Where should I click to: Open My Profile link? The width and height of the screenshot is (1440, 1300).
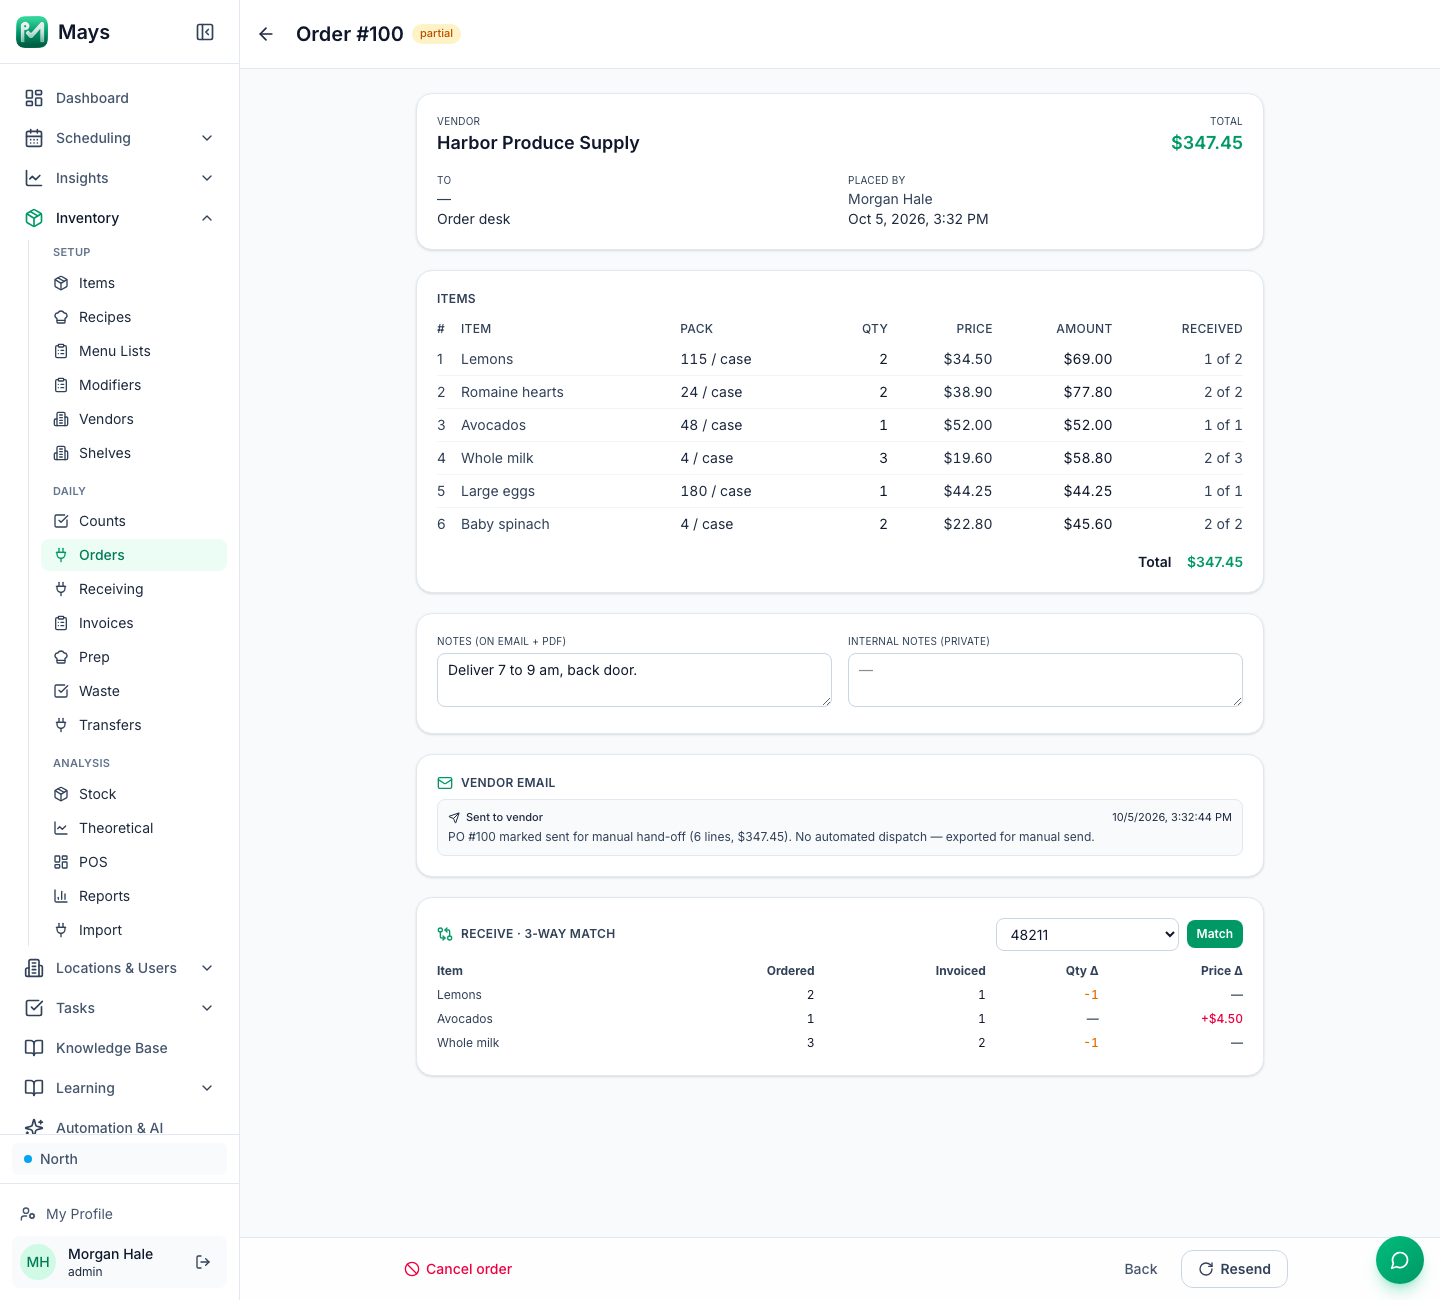tap(67, 1214)
